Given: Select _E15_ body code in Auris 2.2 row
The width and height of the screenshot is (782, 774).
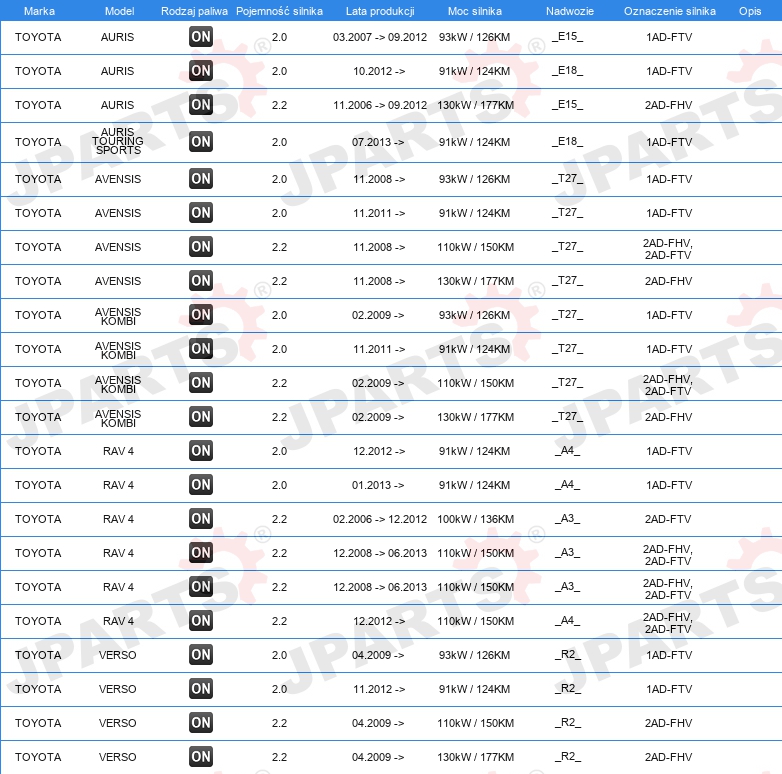Looking at the screenshot, I should point(568,105).
